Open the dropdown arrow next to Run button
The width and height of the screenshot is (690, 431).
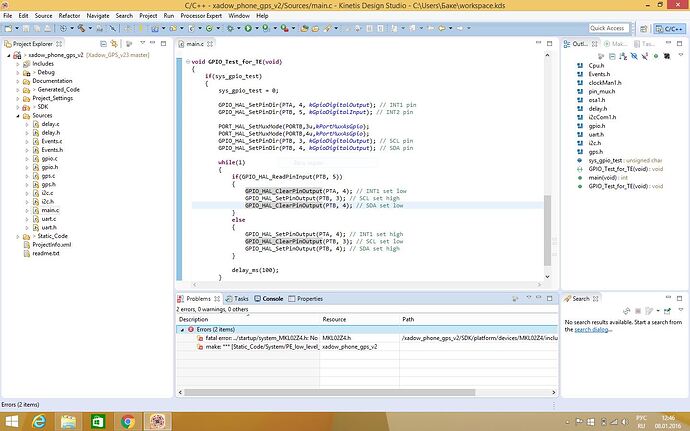pyautogui.click(x=257, y=28)
